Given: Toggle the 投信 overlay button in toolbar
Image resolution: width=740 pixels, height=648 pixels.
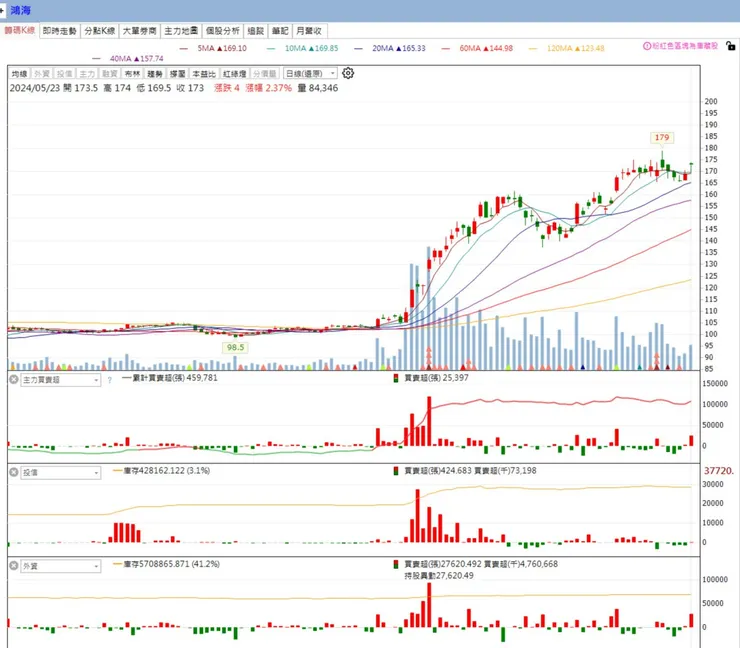Looking at the screenshot, I should 65,74.
